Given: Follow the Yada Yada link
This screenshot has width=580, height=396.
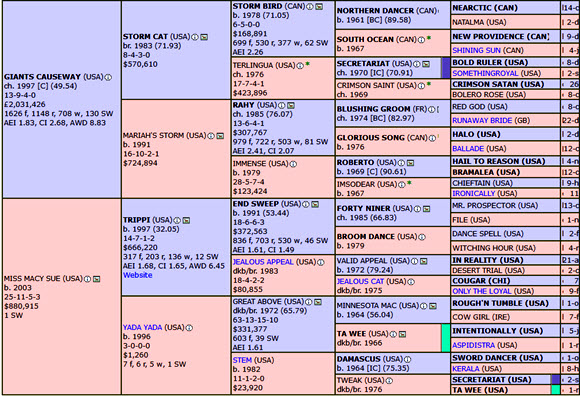Looking at the screenshot, I should click(142, 327).
